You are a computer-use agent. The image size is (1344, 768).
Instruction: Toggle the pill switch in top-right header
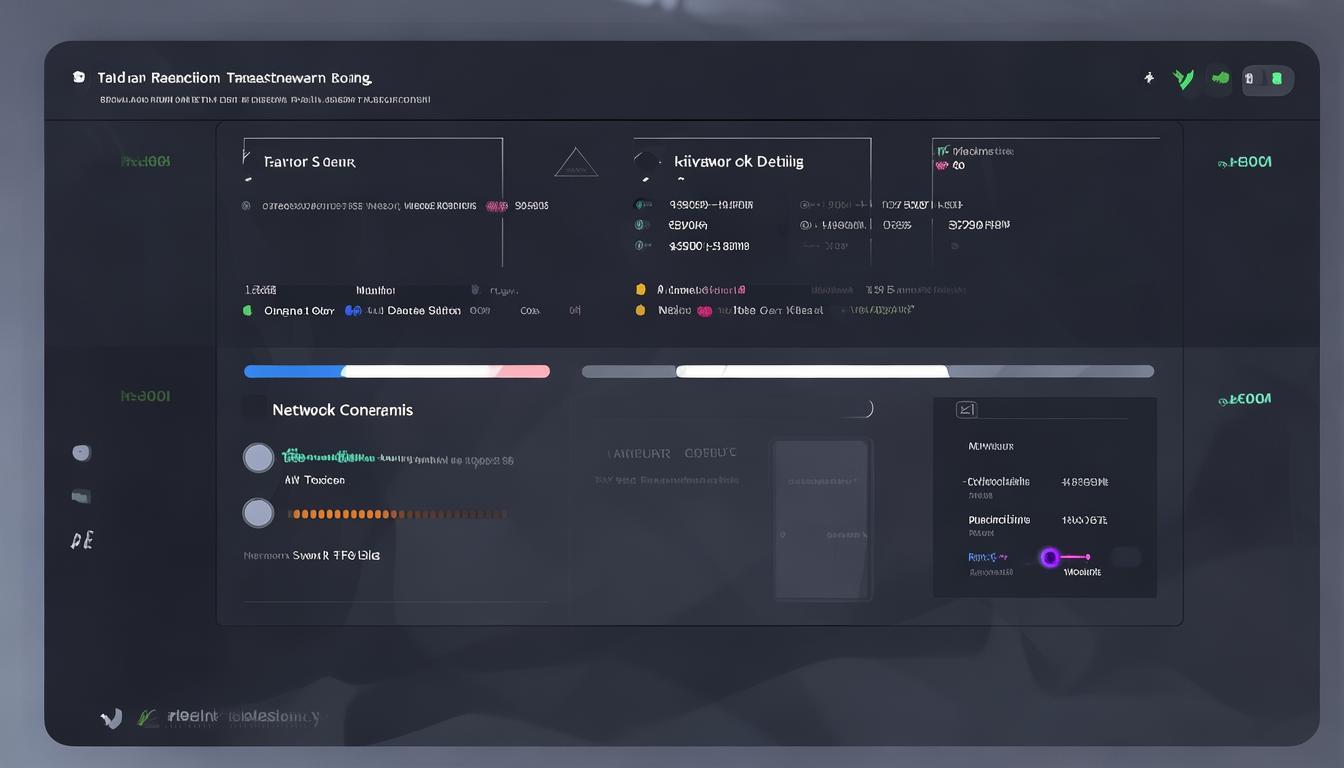tap(1267, 79)
